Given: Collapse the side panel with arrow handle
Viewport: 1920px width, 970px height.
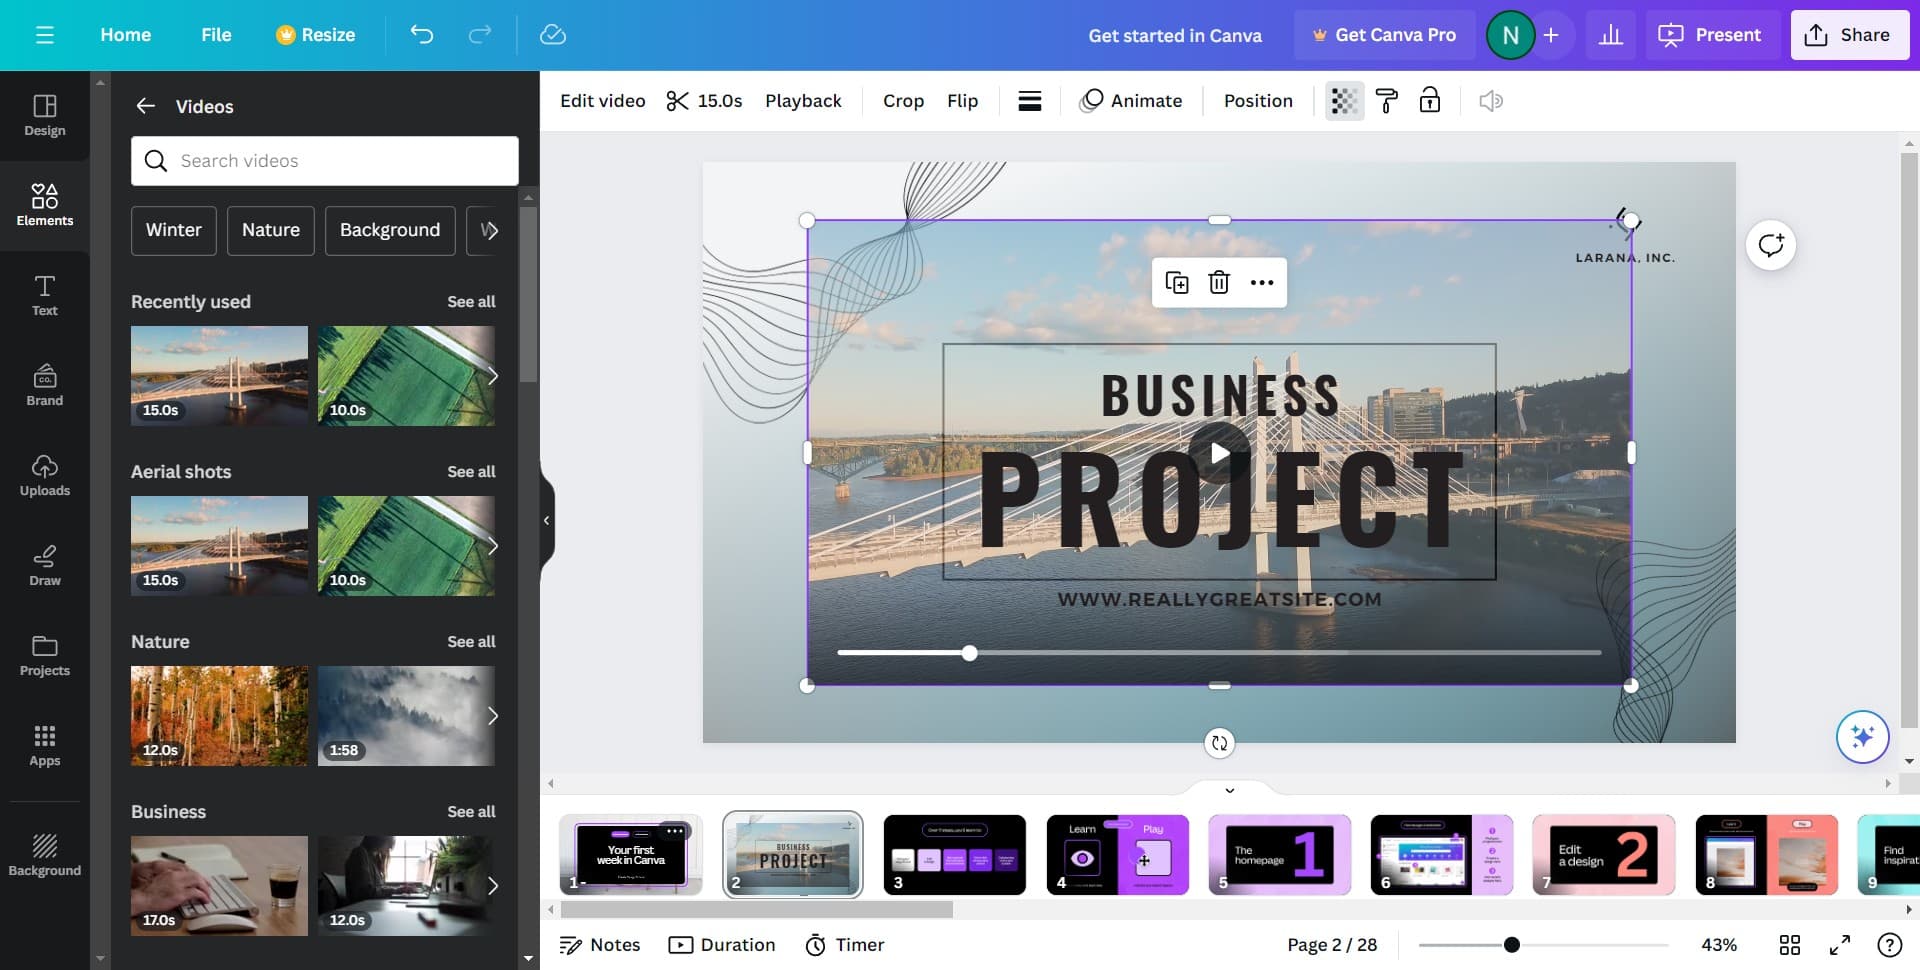Looking at the screenshot, I should point(546,520).
